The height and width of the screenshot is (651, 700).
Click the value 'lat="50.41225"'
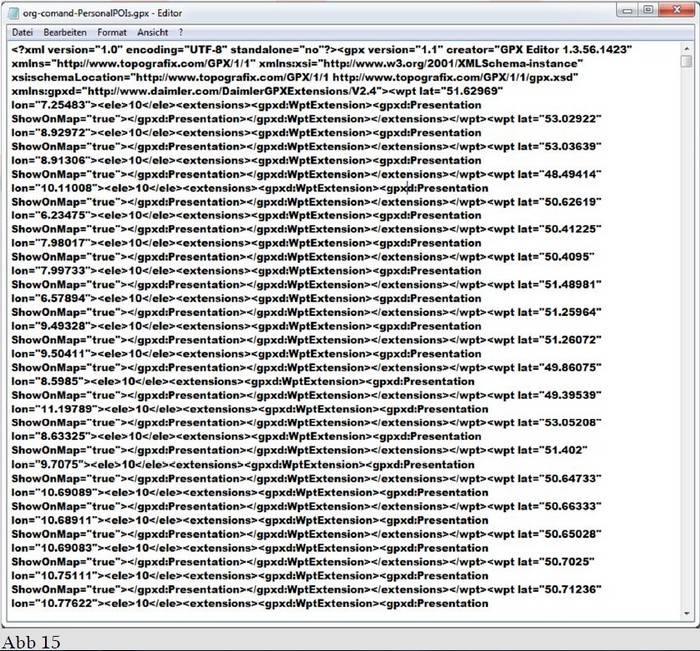(x=559, y=229)
